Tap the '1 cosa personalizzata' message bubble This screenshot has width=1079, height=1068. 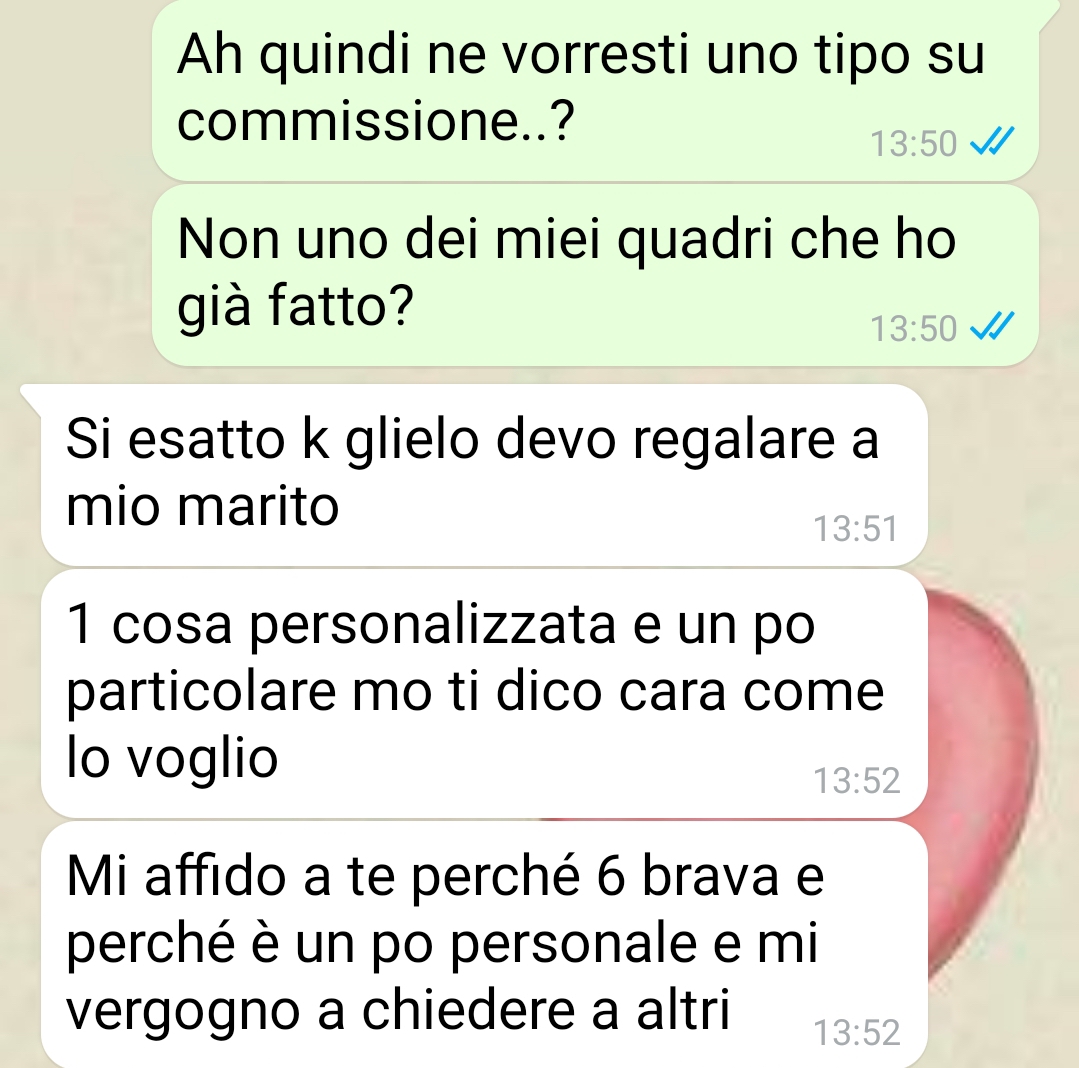click(x=484, y=694)
